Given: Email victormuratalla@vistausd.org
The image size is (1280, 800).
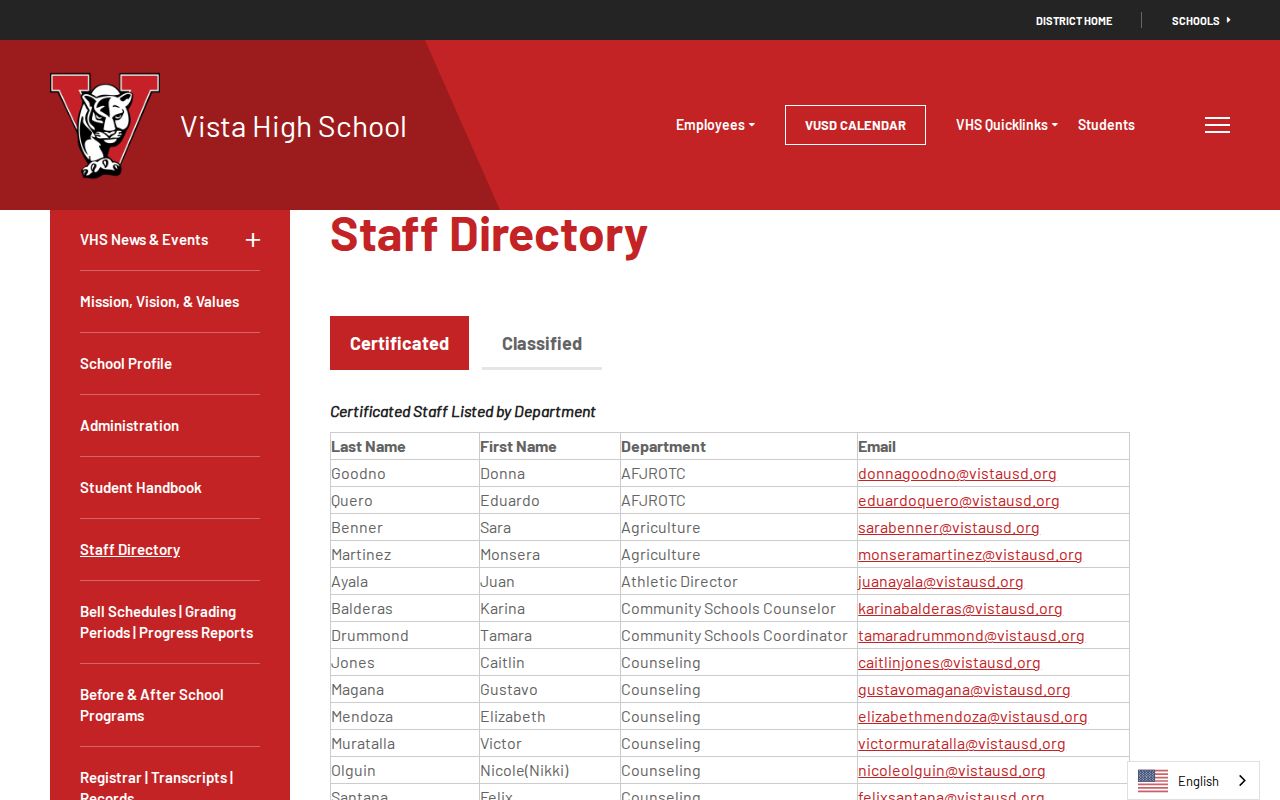Looking at the screenshot, I should [961, 744].
